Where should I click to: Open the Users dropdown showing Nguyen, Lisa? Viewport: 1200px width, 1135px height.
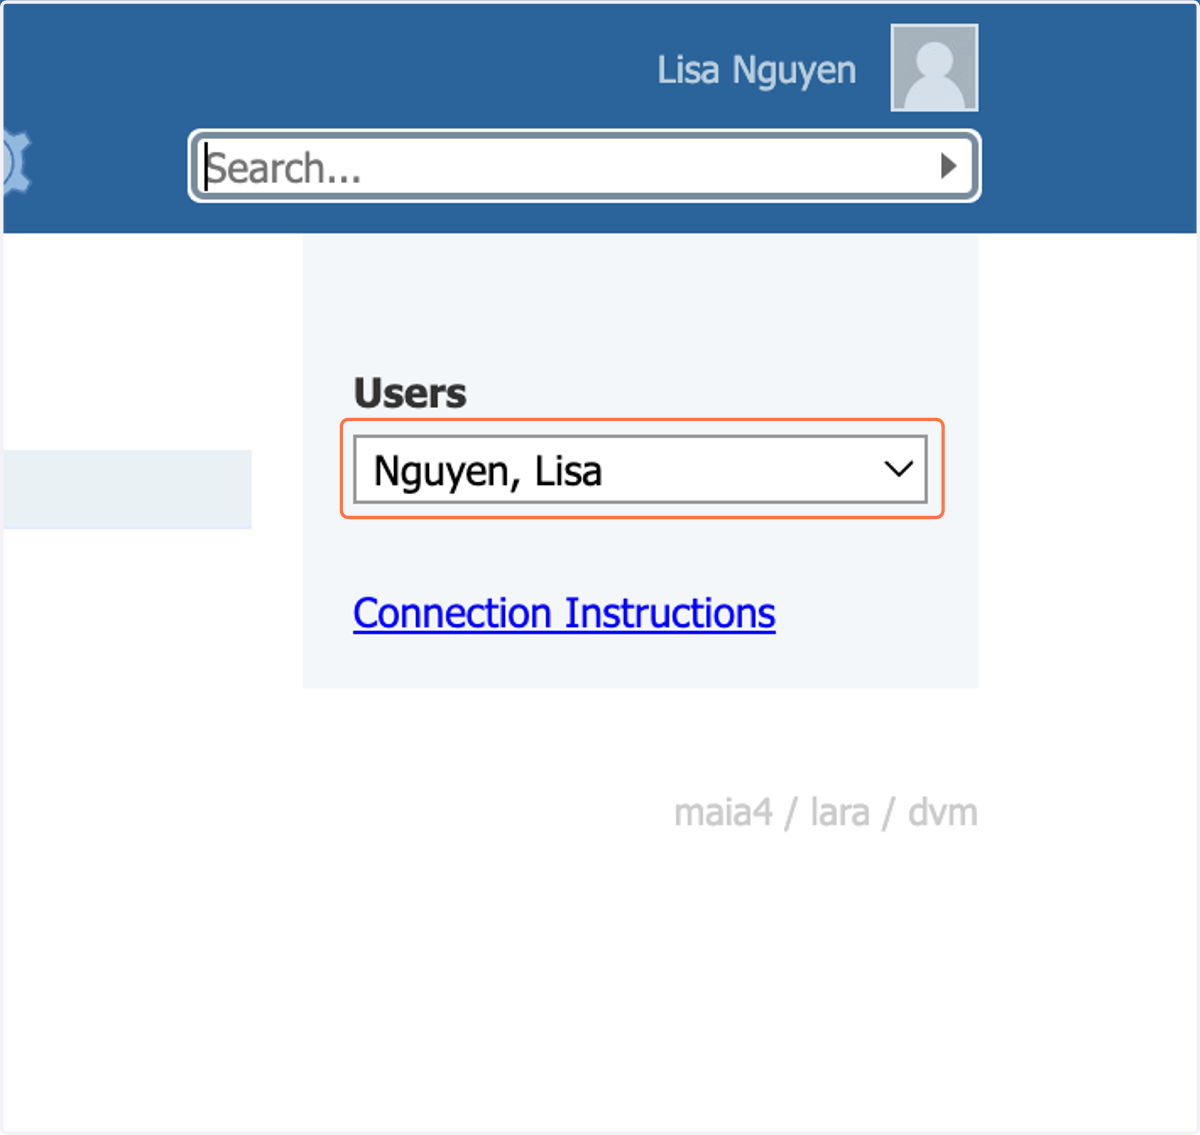640,469
